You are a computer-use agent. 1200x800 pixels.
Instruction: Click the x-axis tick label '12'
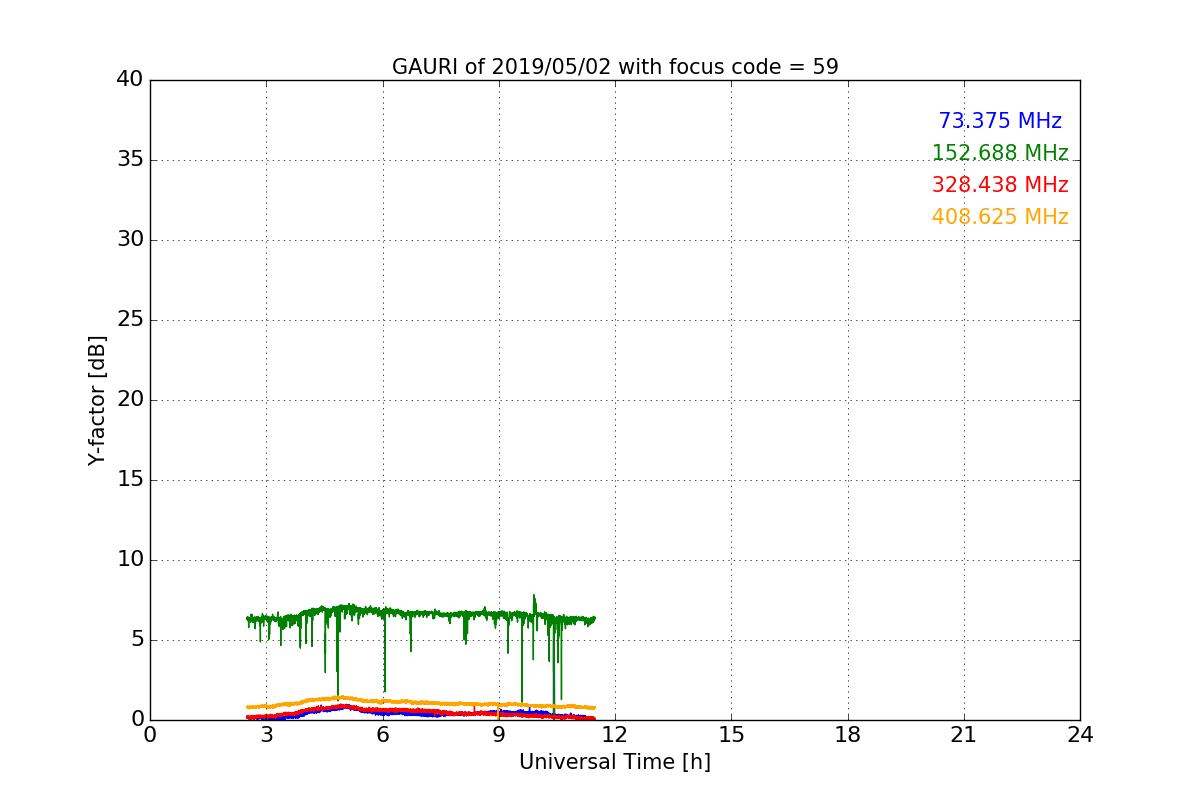tap(615, 735)
